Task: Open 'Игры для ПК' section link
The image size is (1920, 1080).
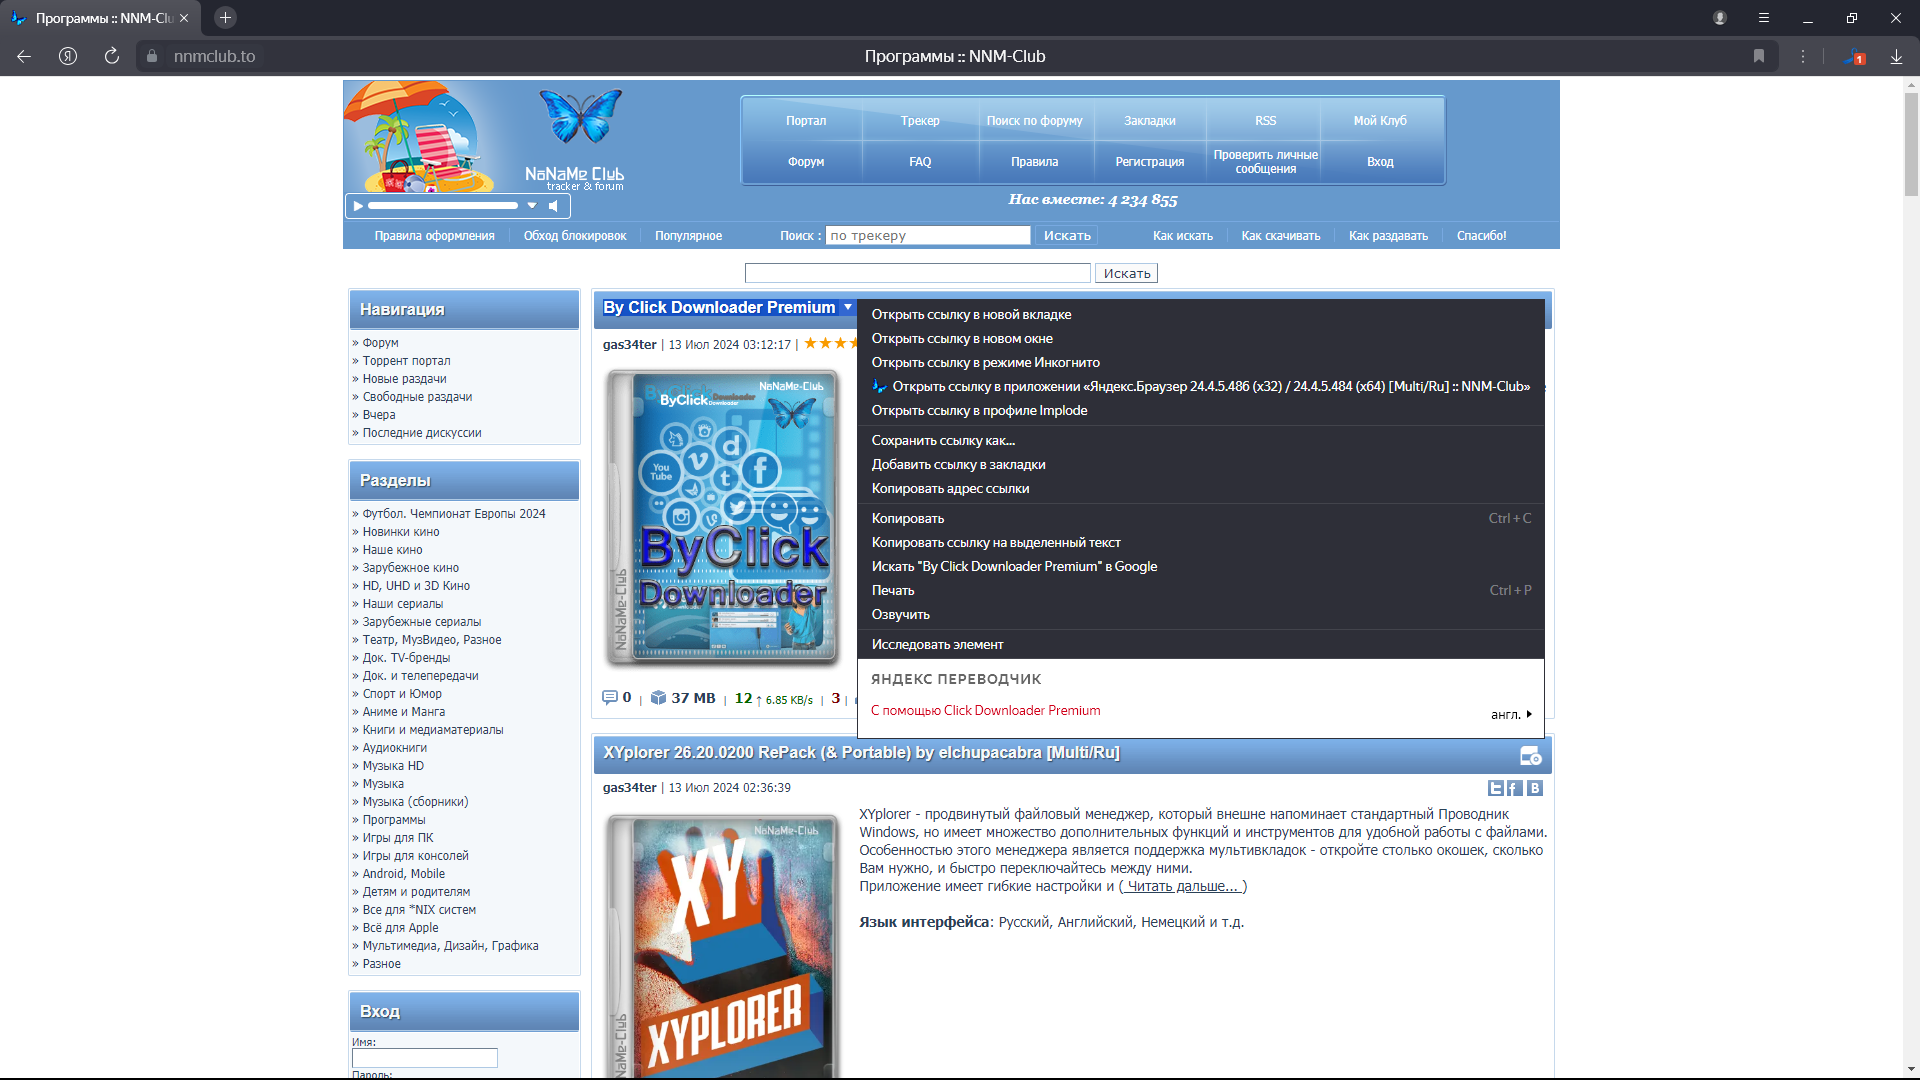Action: tap(398, 838)
